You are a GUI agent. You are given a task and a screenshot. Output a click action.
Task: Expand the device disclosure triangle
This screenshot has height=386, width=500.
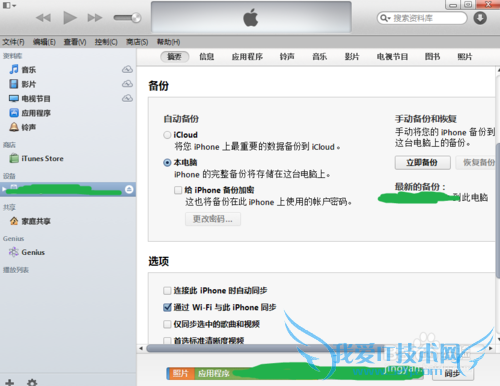[x=4, y=189]
